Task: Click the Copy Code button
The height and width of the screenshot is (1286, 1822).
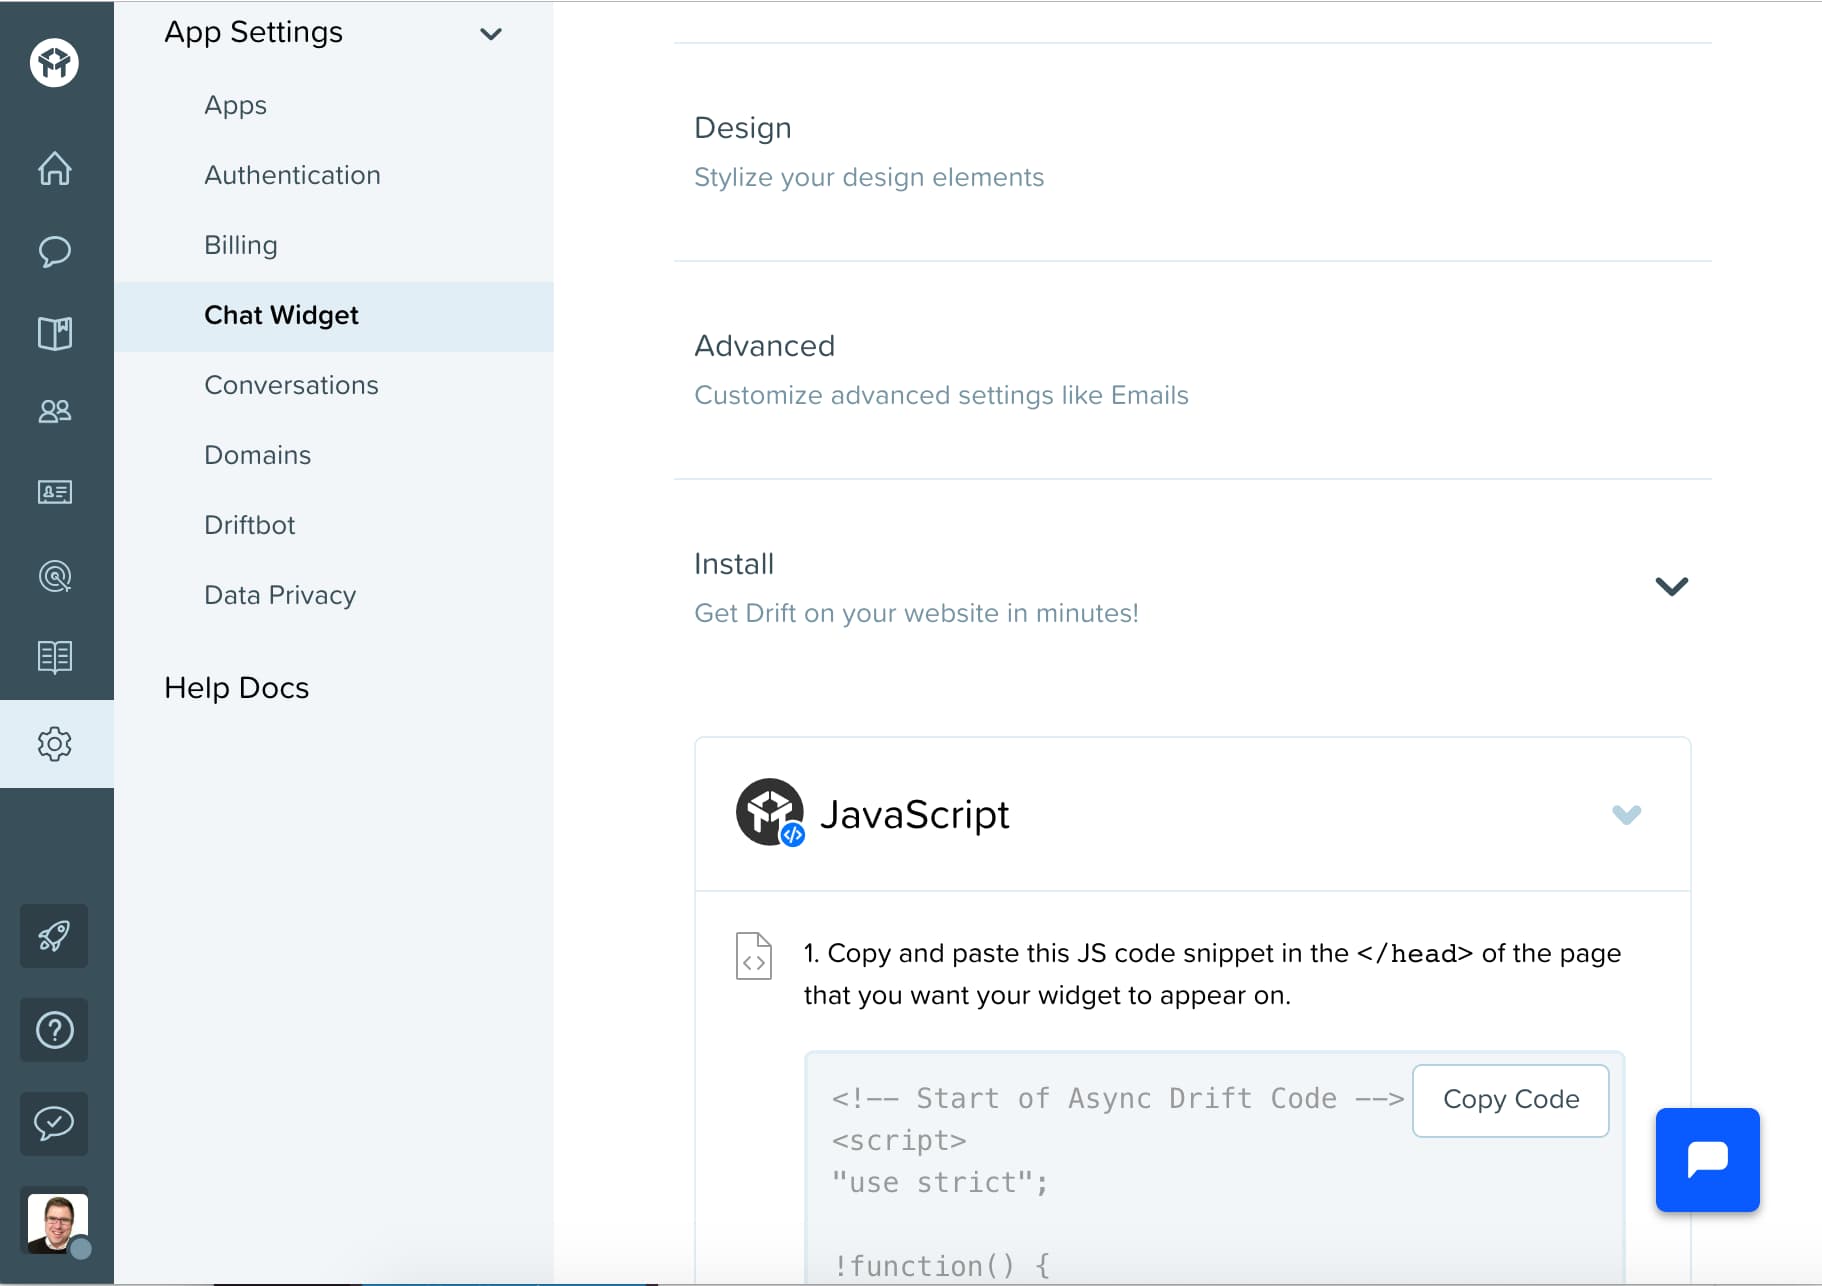Action: coord(1510,1100)
